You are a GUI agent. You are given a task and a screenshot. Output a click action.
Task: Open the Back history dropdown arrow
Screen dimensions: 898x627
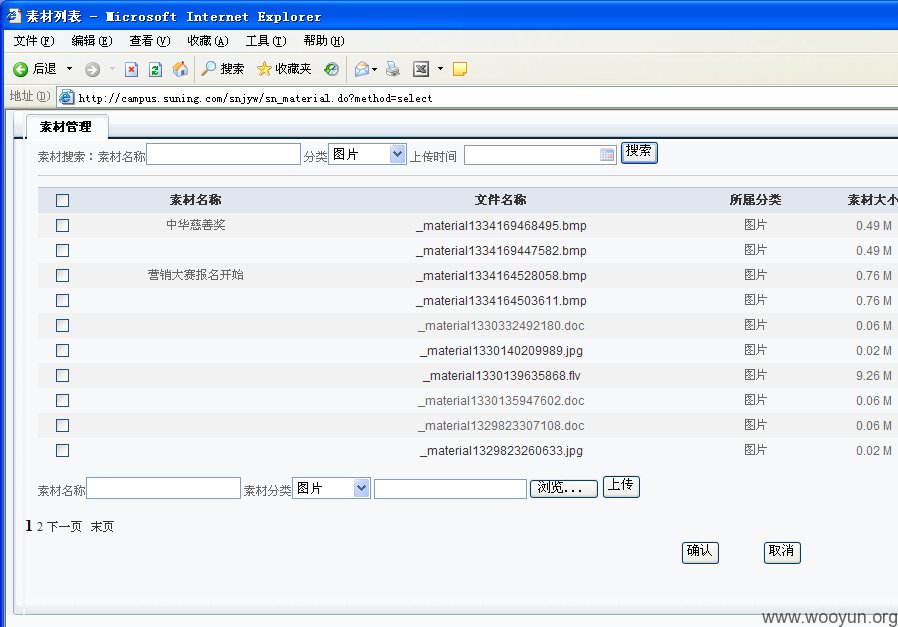tap(69, 69)
